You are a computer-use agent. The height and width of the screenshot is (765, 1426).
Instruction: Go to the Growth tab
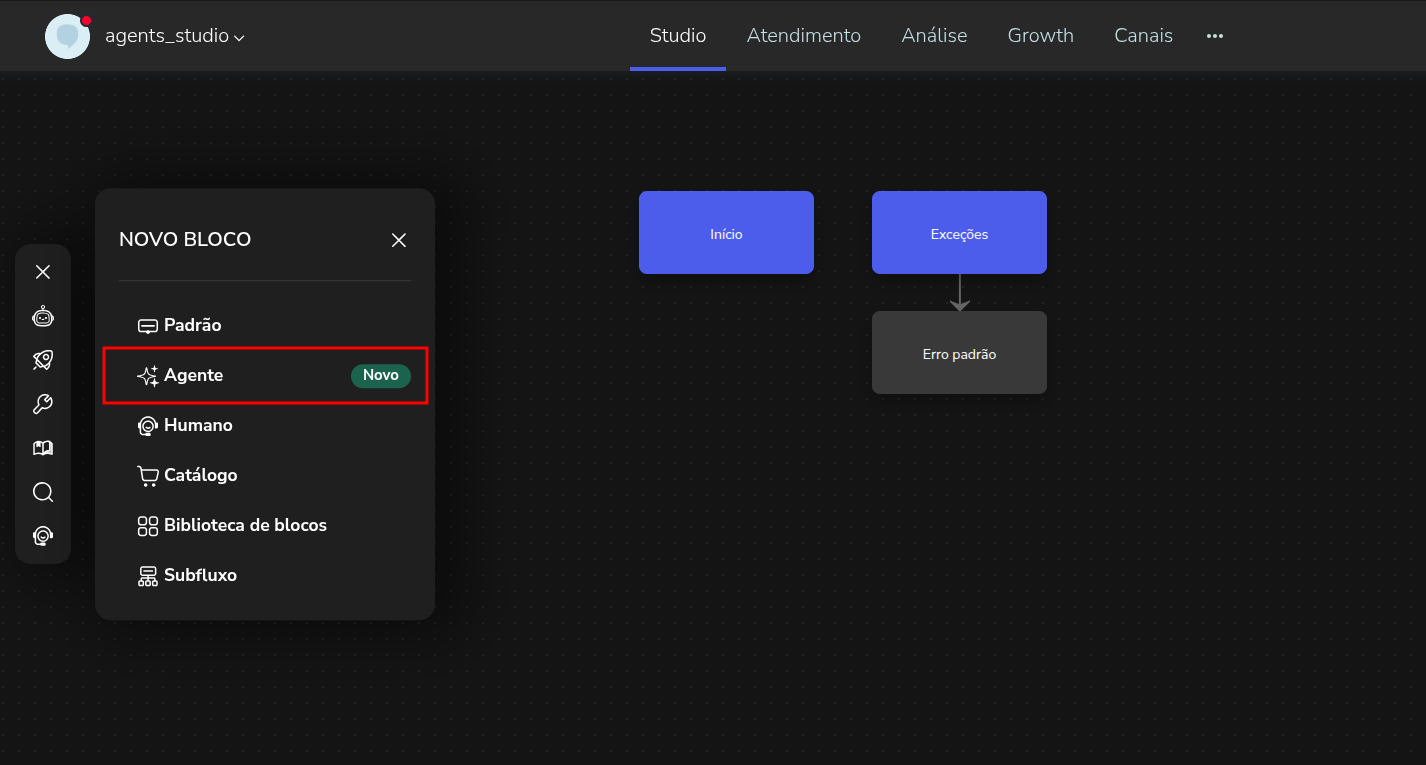[x=1040, y=36]
